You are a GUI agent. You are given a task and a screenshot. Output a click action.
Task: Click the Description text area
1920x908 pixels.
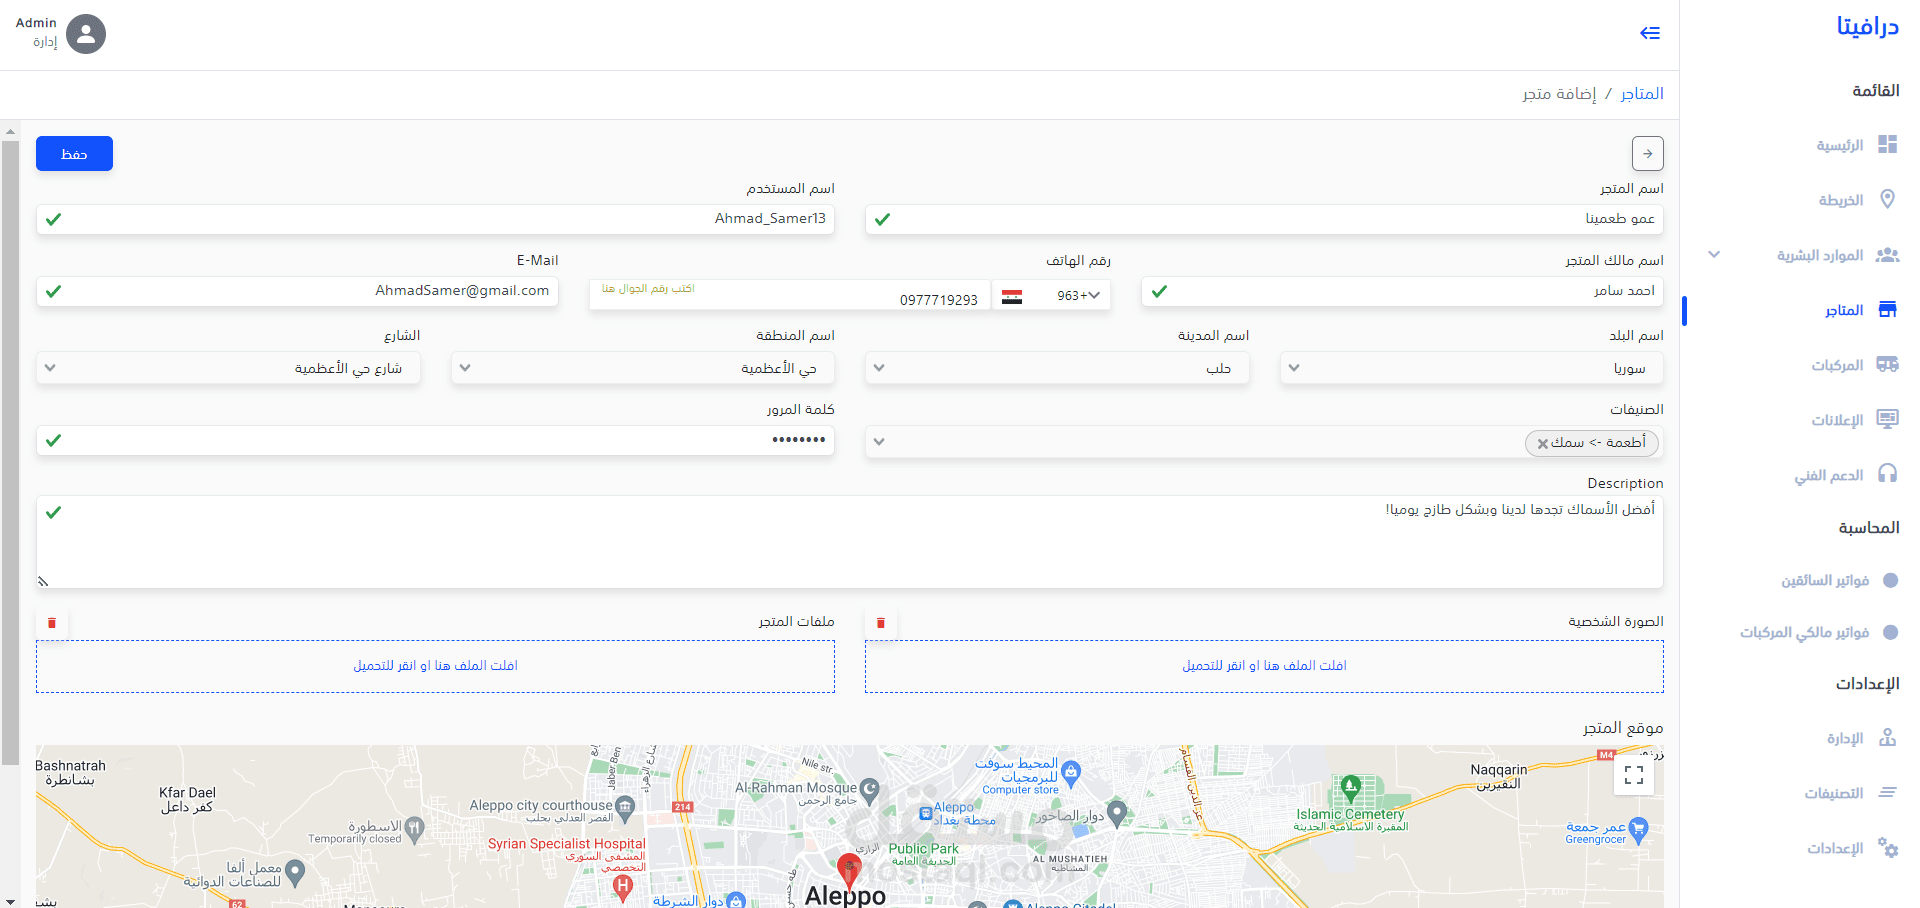[850, 542]
